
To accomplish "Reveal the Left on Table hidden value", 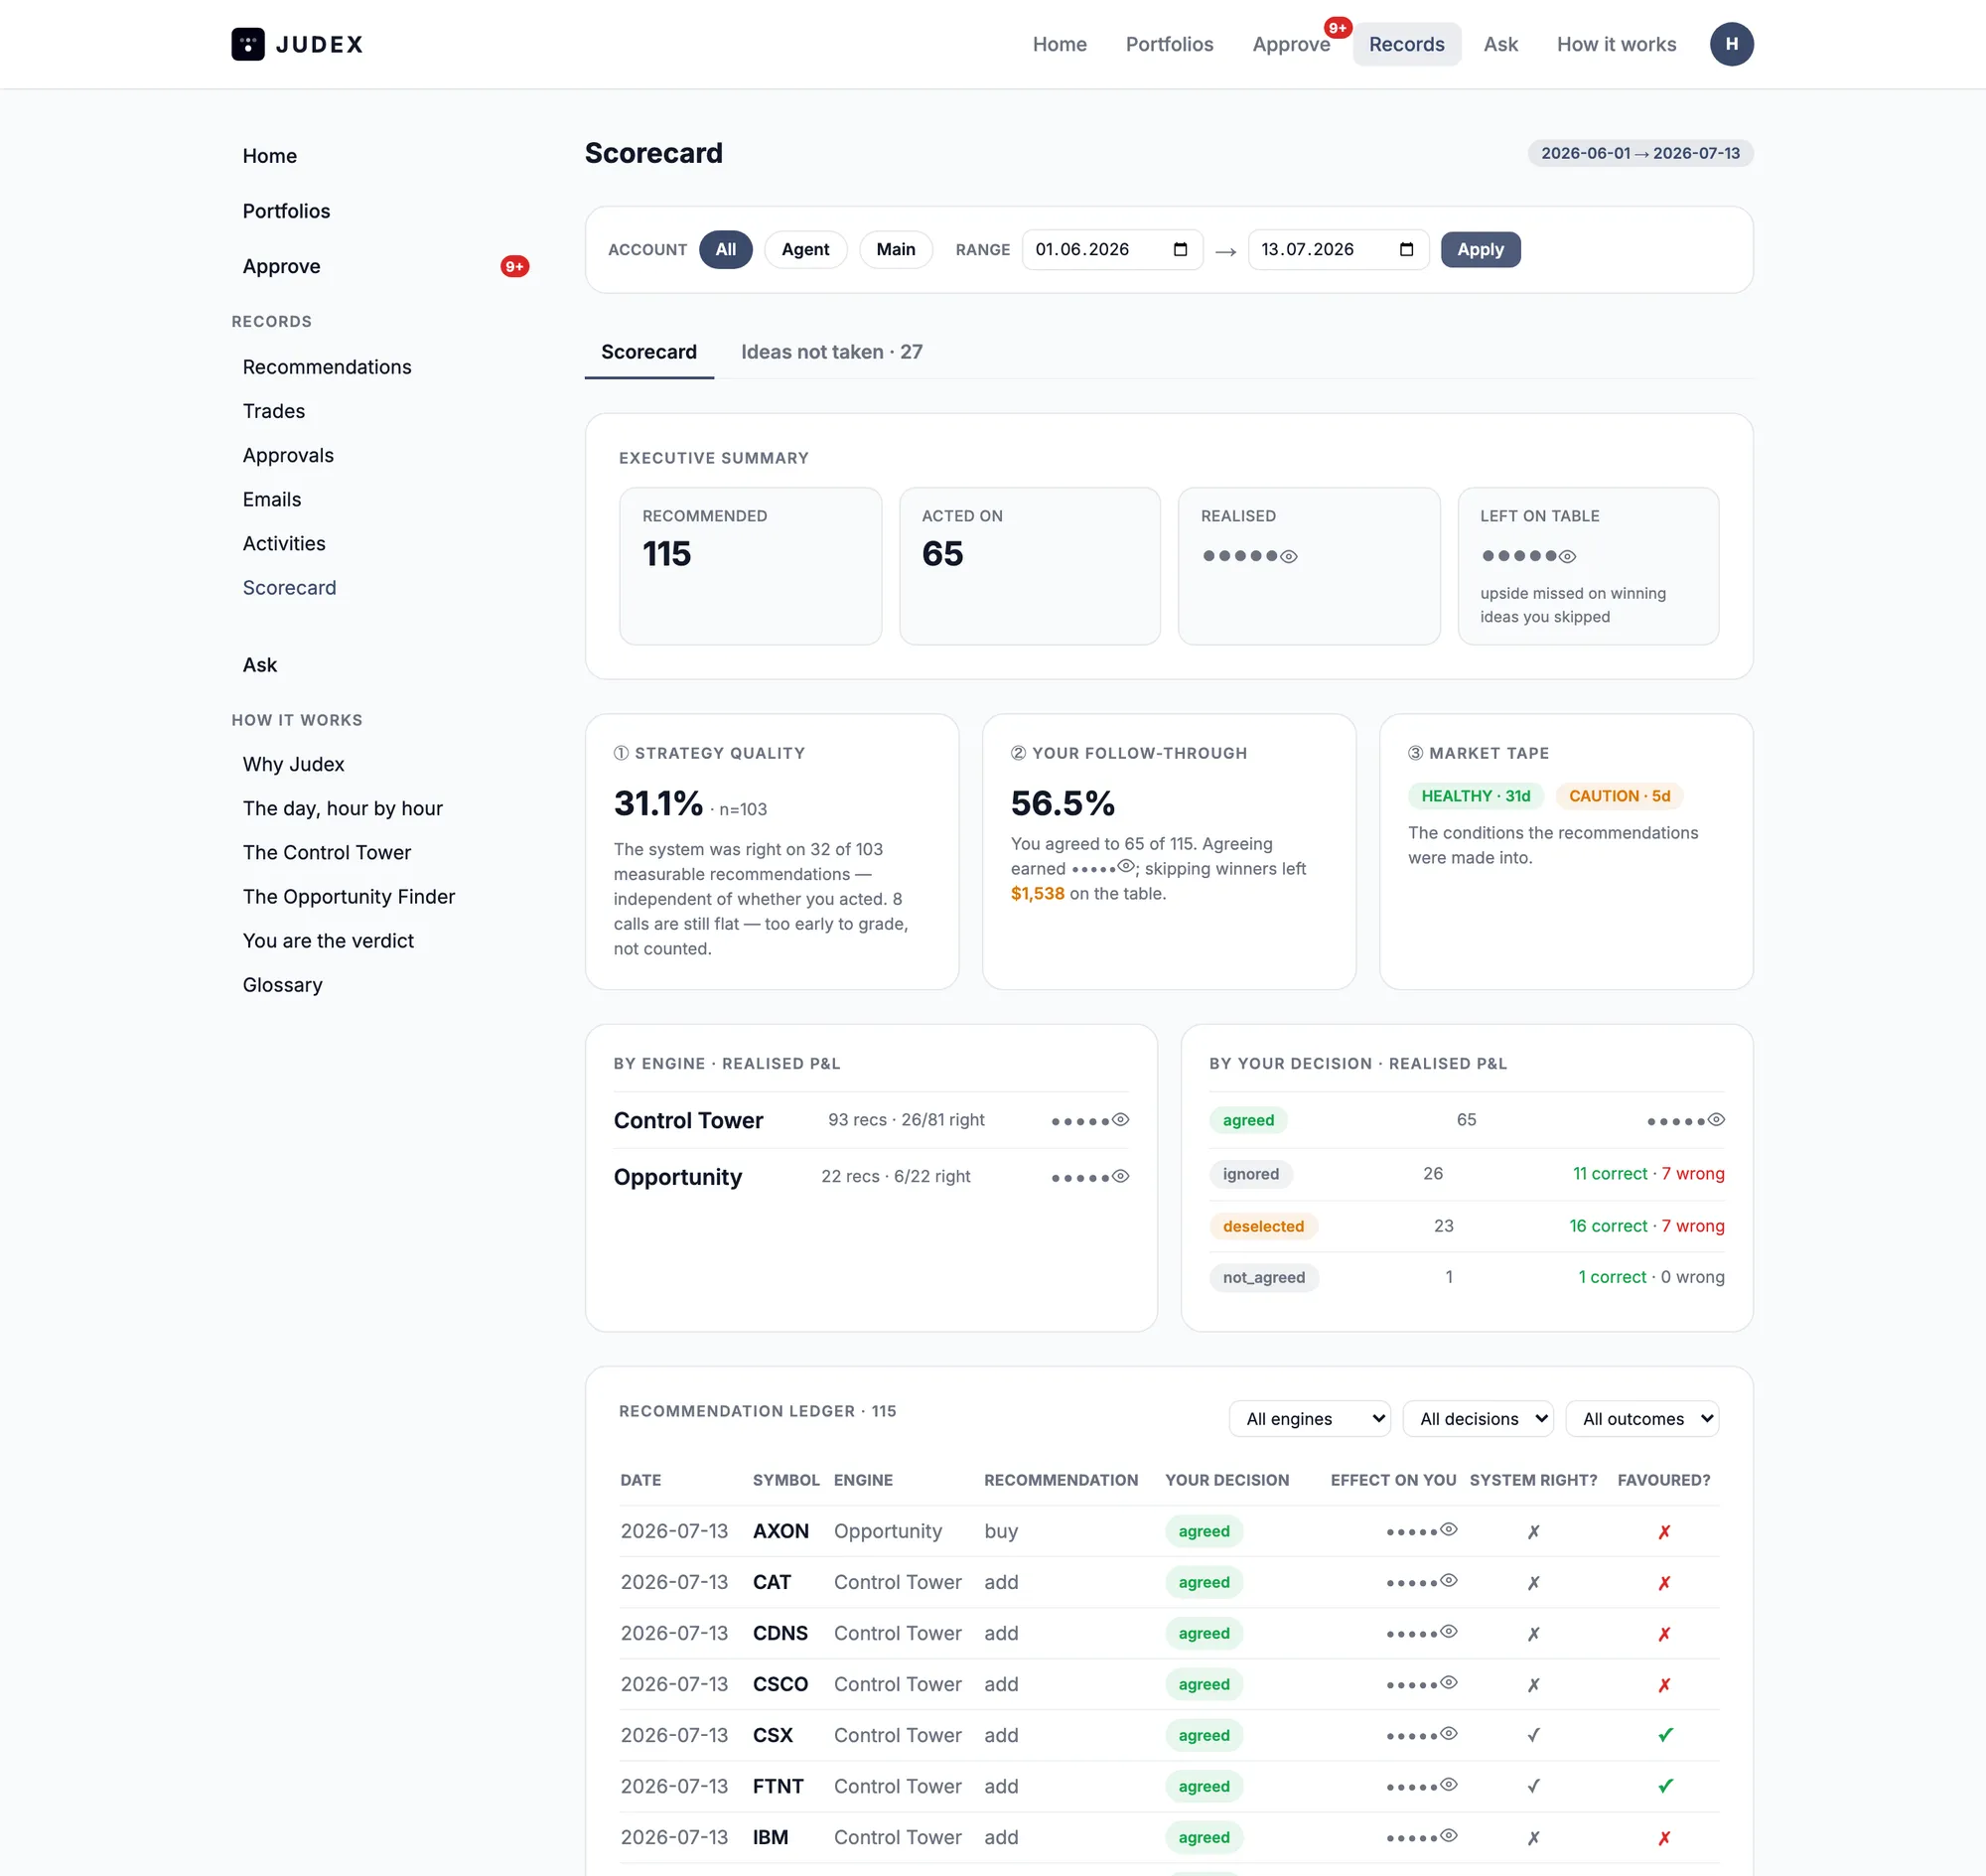I will click(1567, 556).
